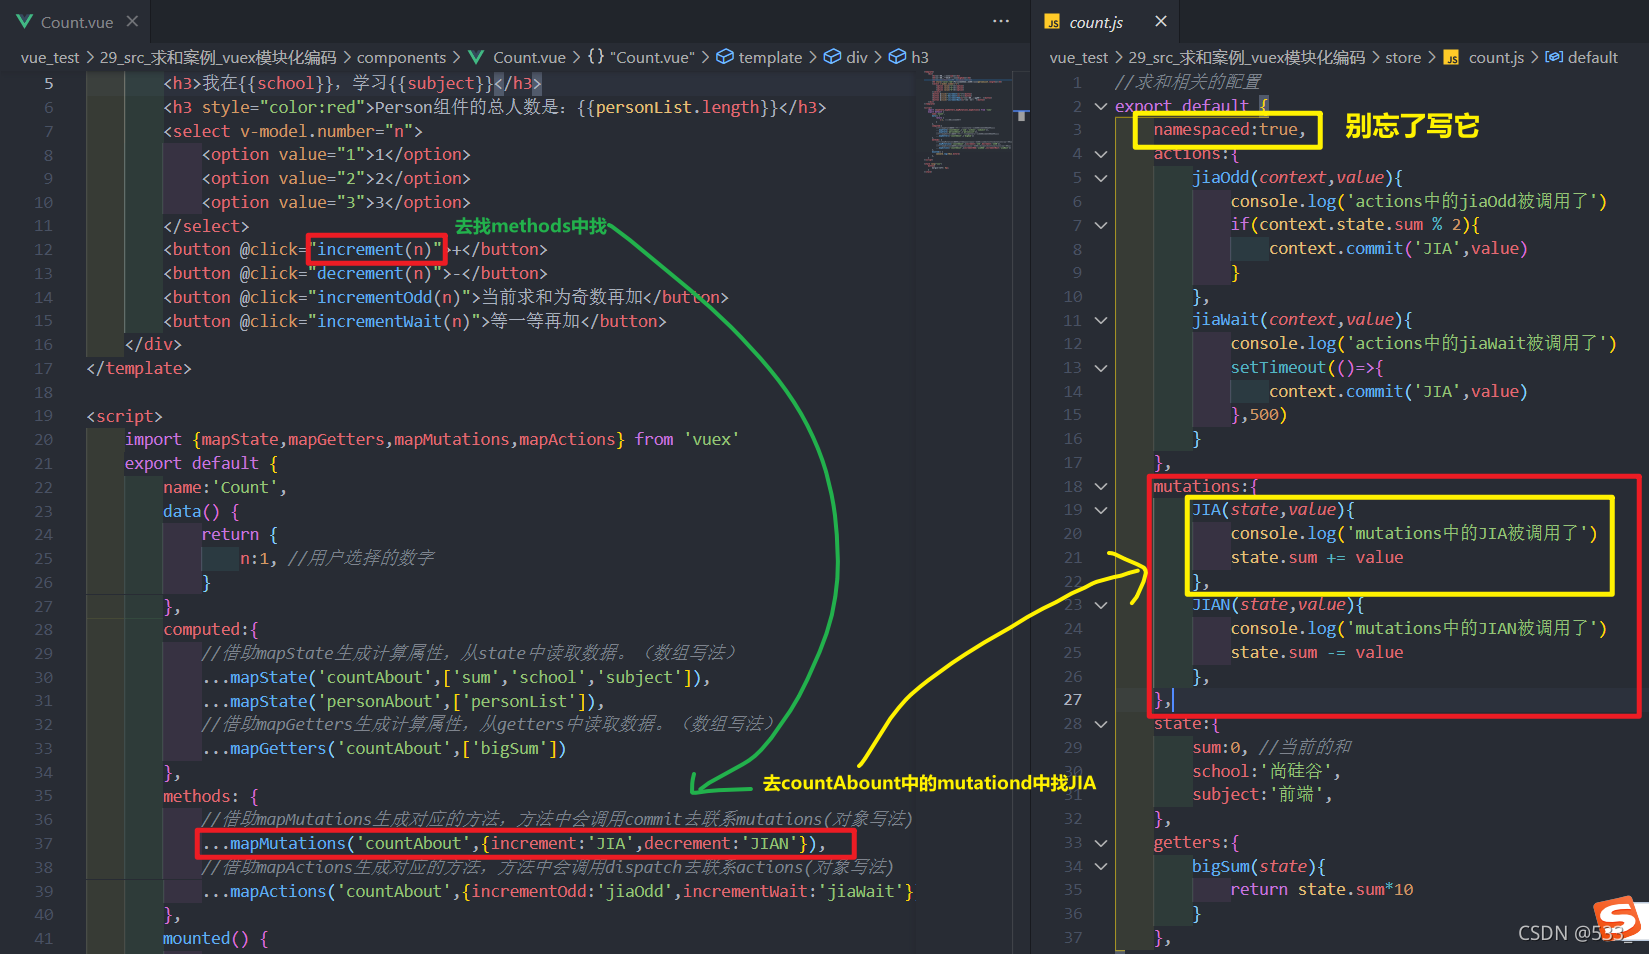The image size is (1649, 954).
Task: Fold the mutations section at line 18
Action: tap(1101, 487)
